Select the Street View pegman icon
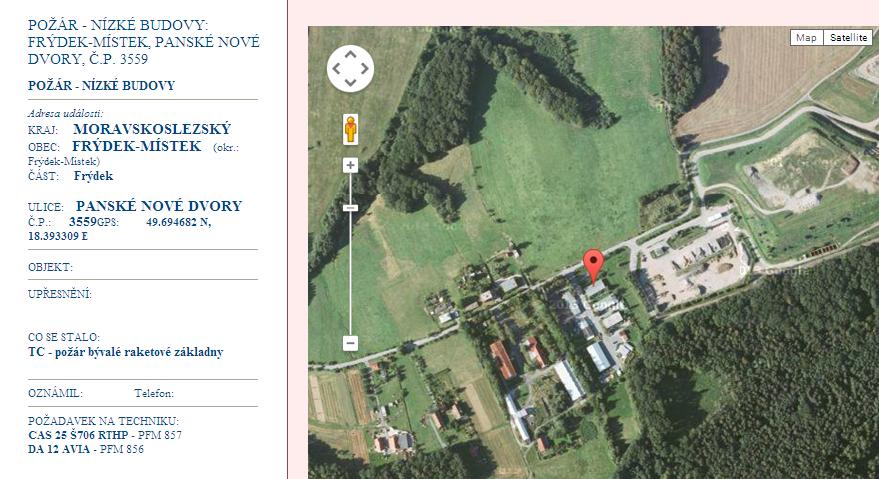 click(350, 129)
